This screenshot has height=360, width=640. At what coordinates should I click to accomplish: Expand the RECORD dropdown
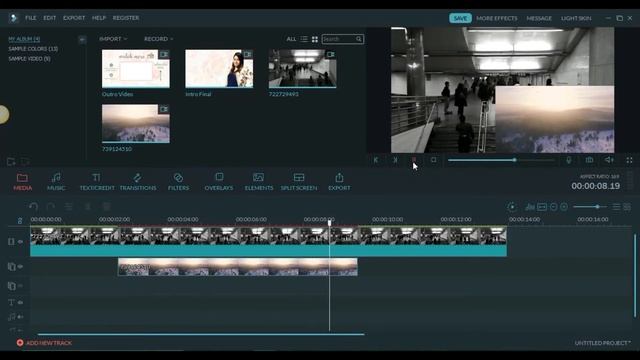pos(159,39)
